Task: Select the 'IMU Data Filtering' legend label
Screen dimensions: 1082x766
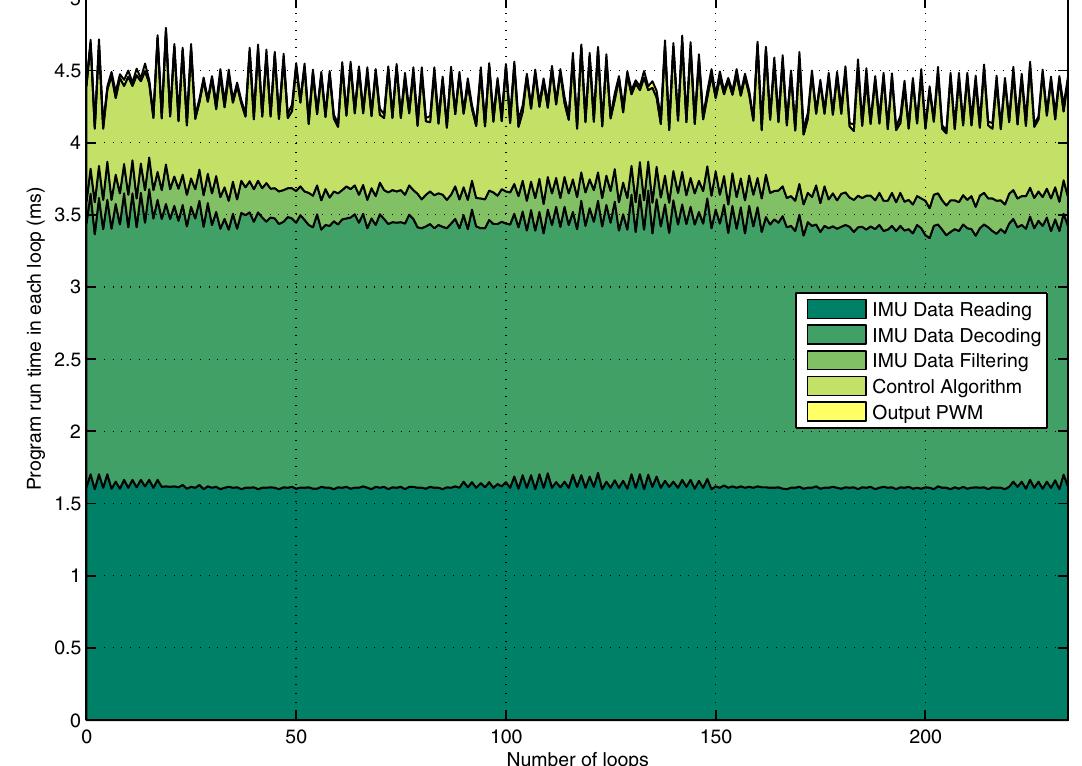Action: tap(950, 361)
